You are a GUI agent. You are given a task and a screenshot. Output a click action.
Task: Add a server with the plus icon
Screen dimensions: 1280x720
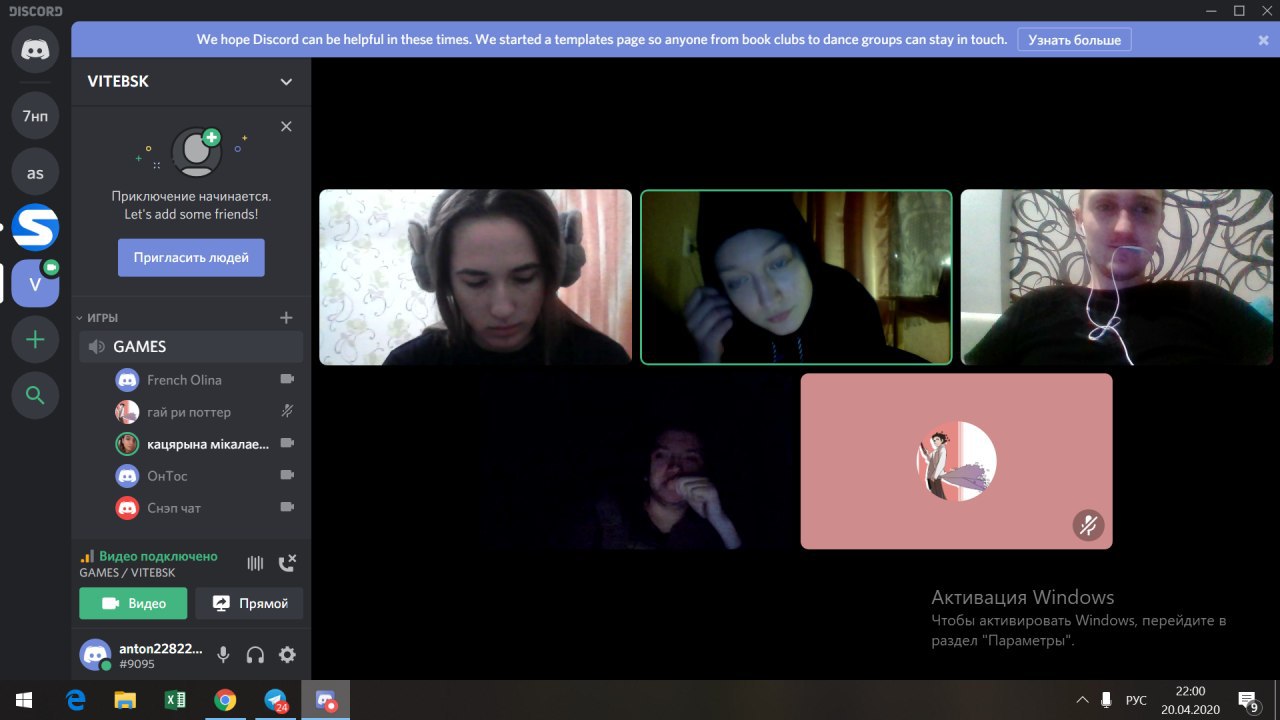pos(35,340)
